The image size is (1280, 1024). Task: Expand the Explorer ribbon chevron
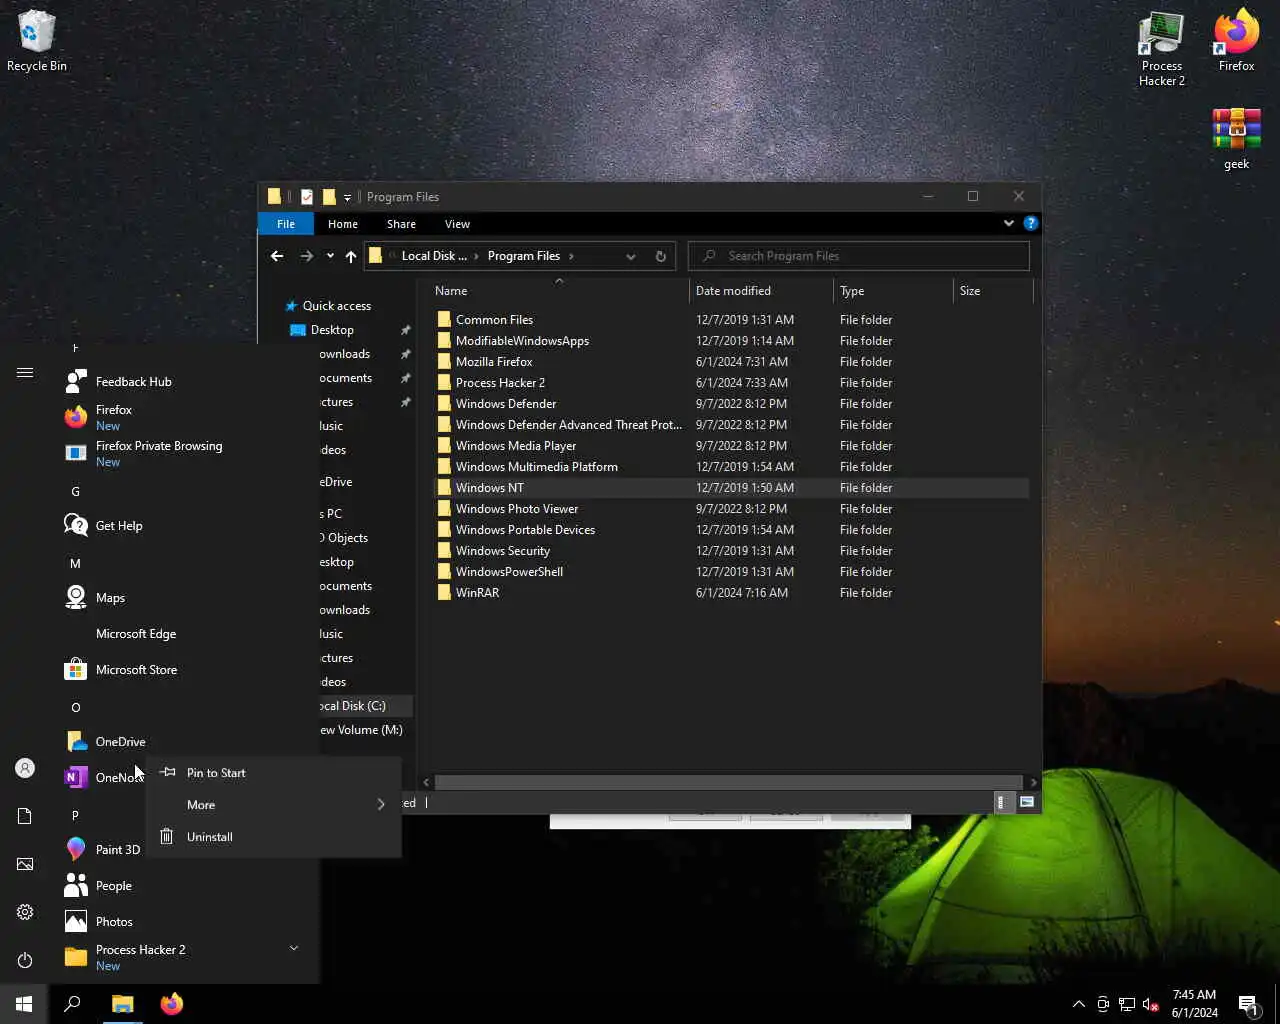pos(1008,223)
